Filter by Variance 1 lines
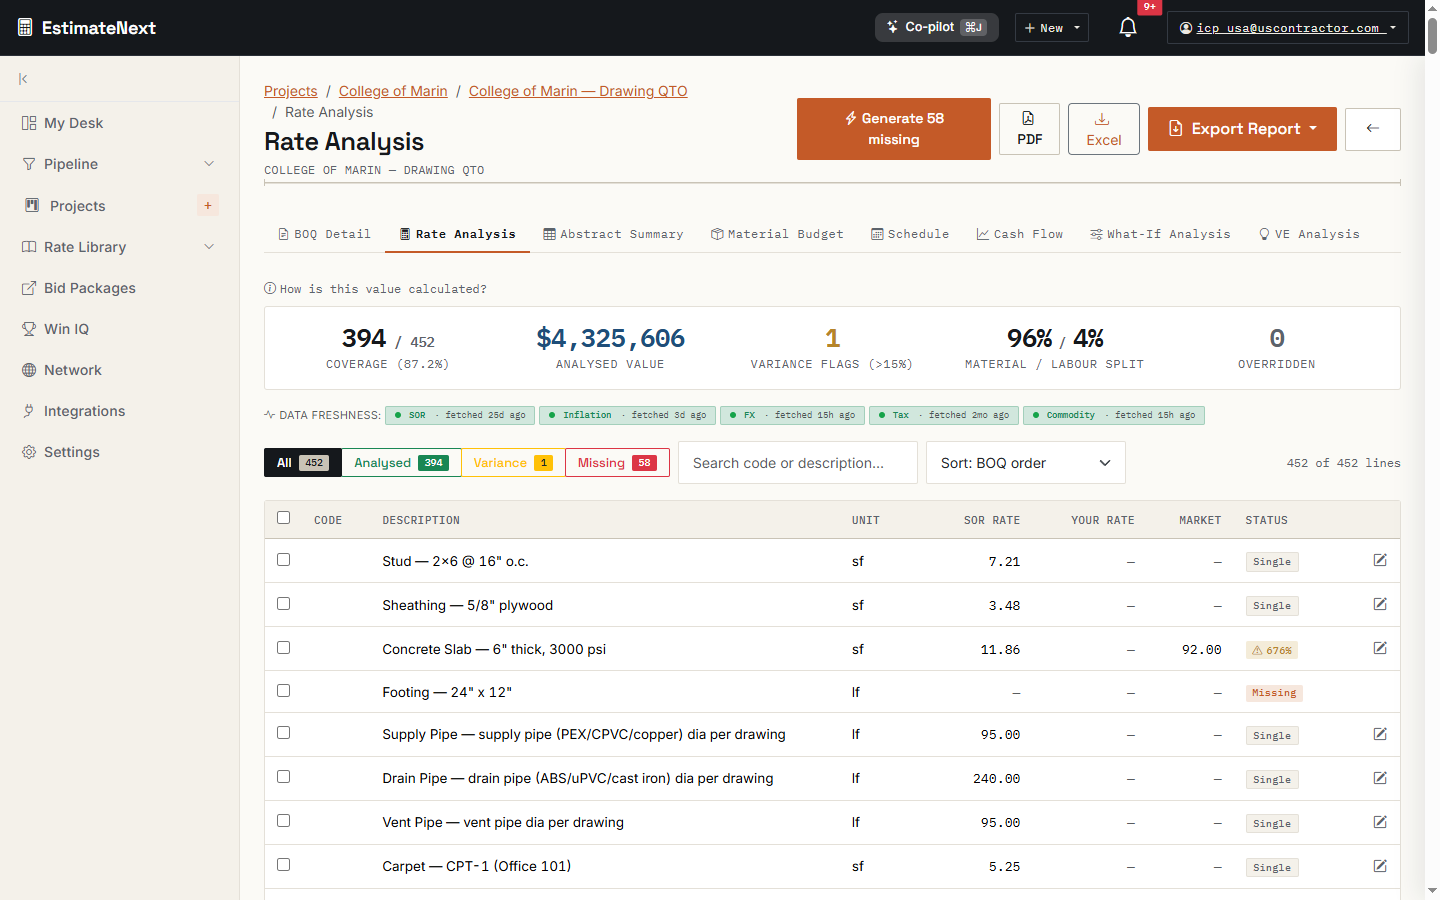Viewport: 1440px width, 900px height. (513, 463)
